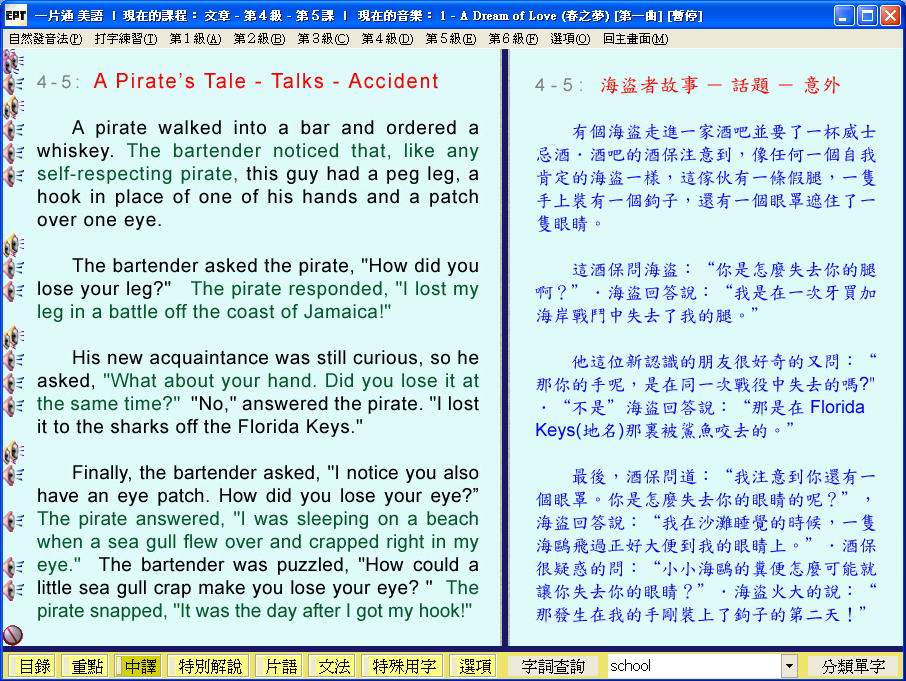Image resolution: width=906 pixels, height=681 pixels.
Task: Open the 第4級 level menu
Action: 386,38
